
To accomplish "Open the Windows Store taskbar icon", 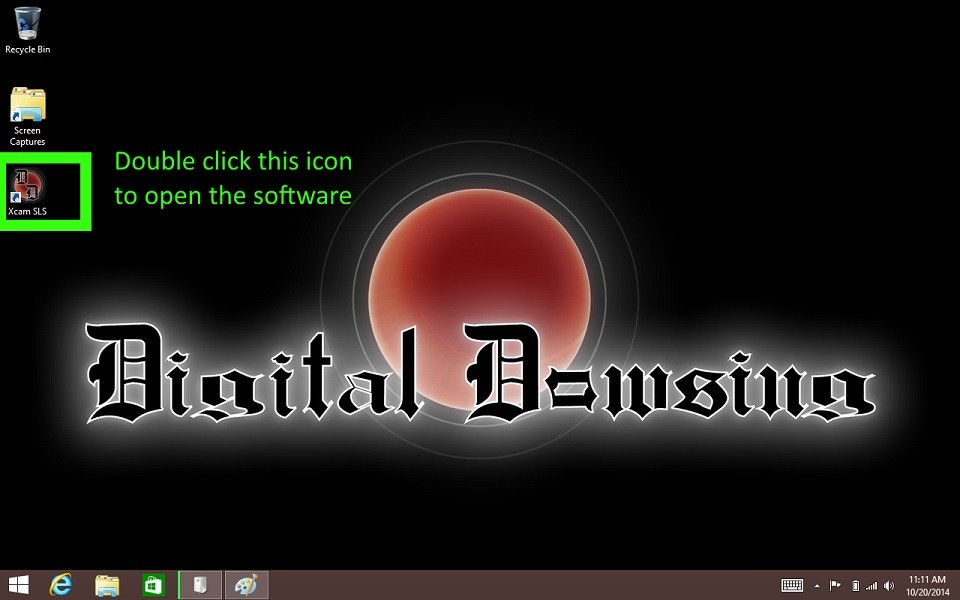I will pyautogui.click(x=152, y=585).
